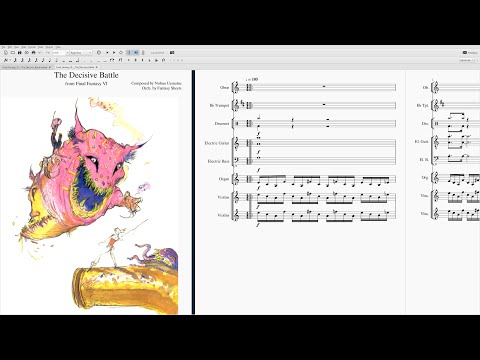
Task: Click the Feedback button
Action: (470, 53)
